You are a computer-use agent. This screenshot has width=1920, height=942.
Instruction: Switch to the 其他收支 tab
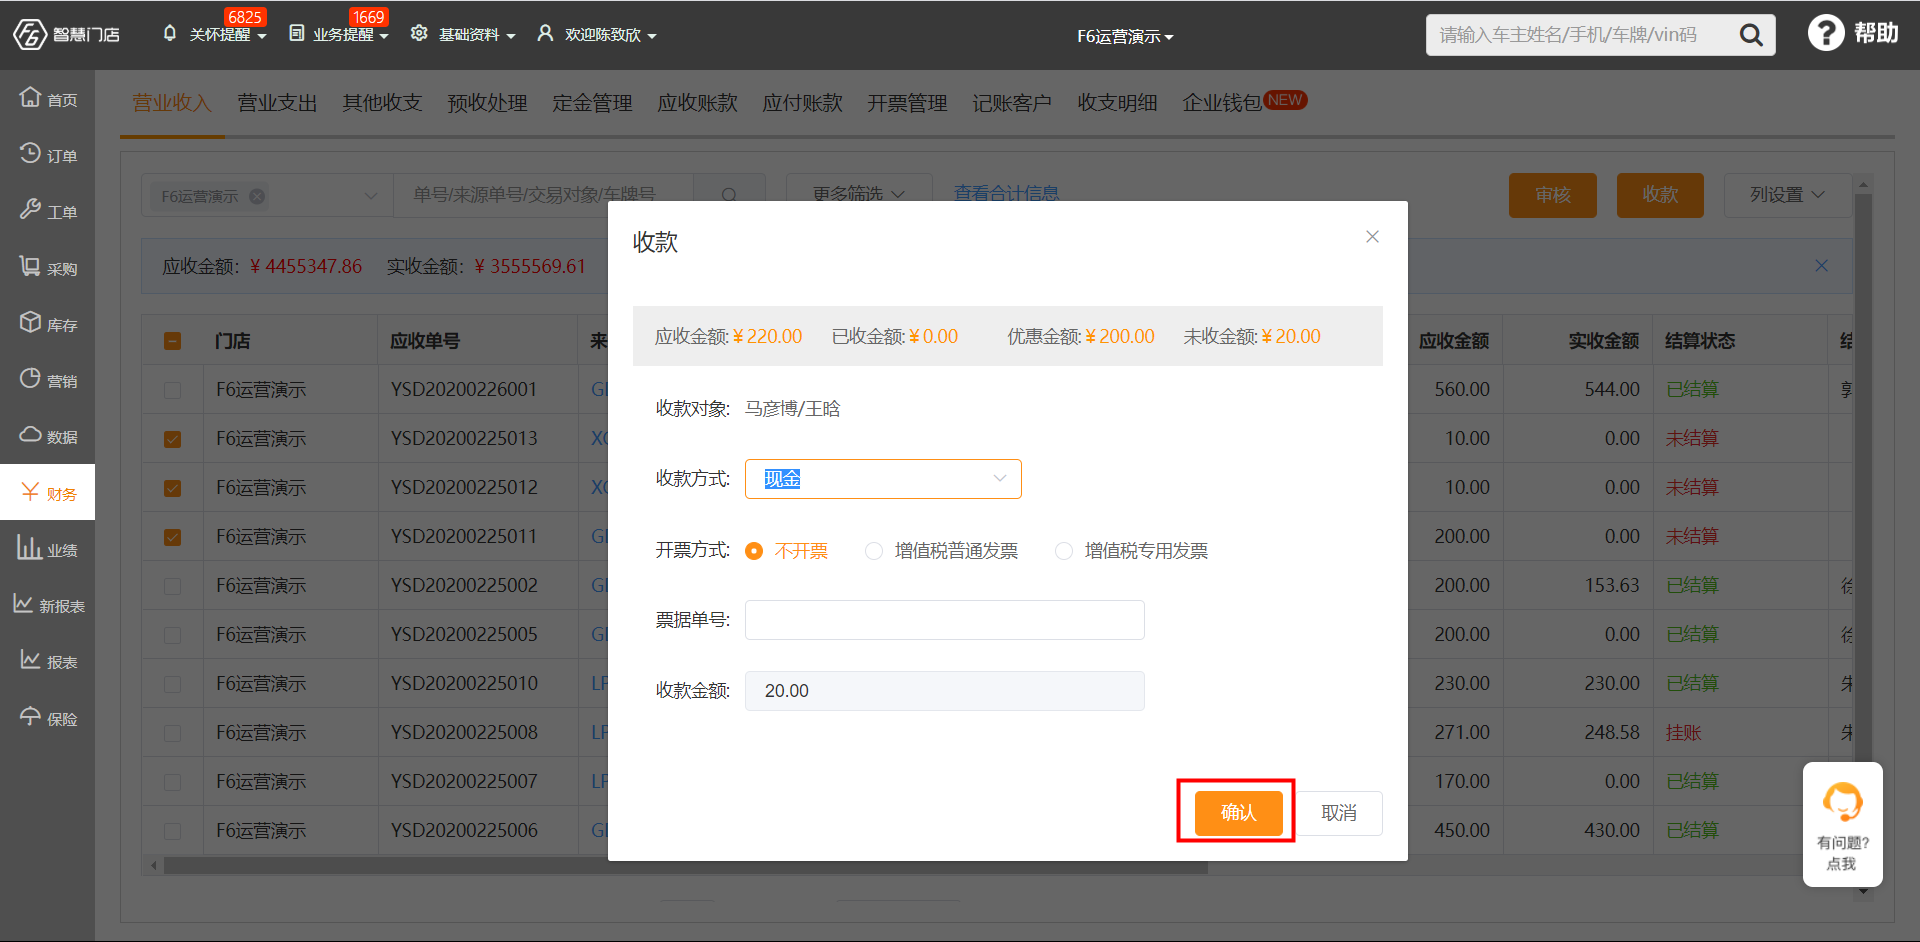tap(382, 103)
